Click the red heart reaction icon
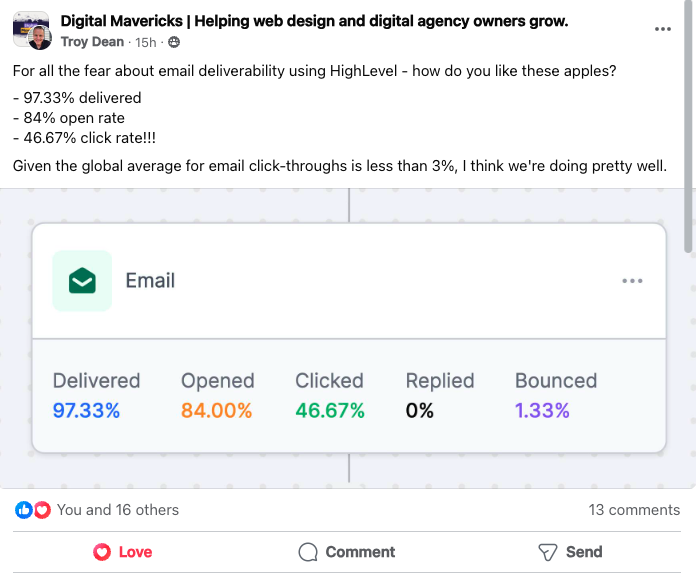This screenshot has width=696, height=577. [x=42, y=510]
